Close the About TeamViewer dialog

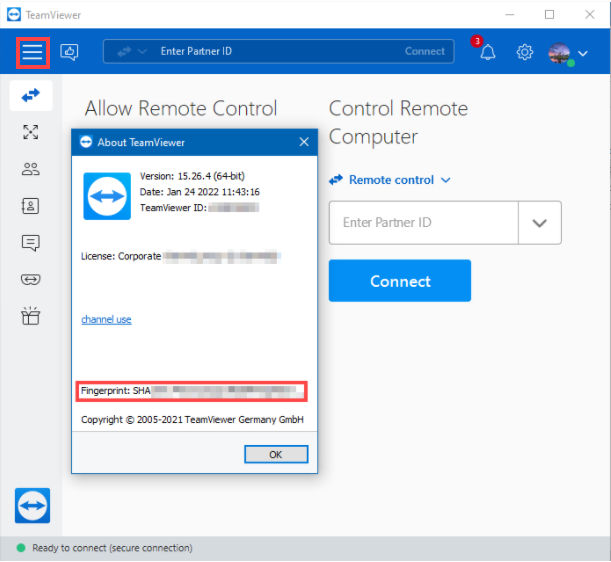pyautogui.click(x=304, y=142)
